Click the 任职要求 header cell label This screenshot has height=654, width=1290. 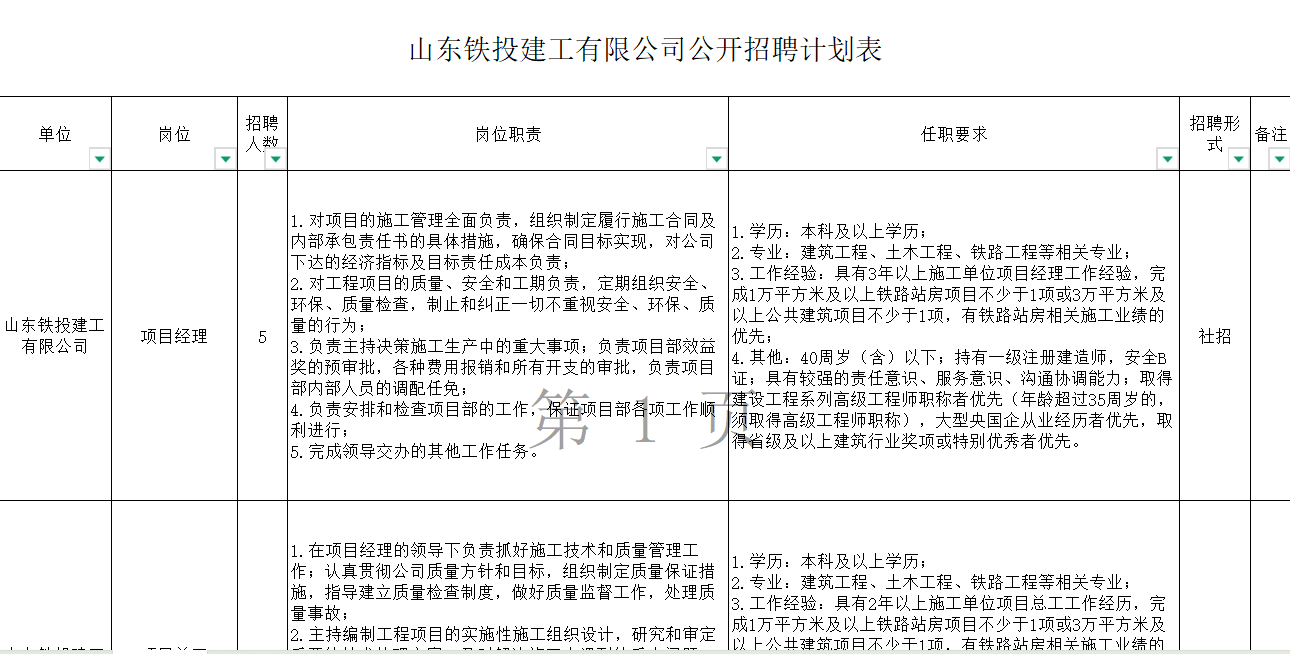click(954, 134)
